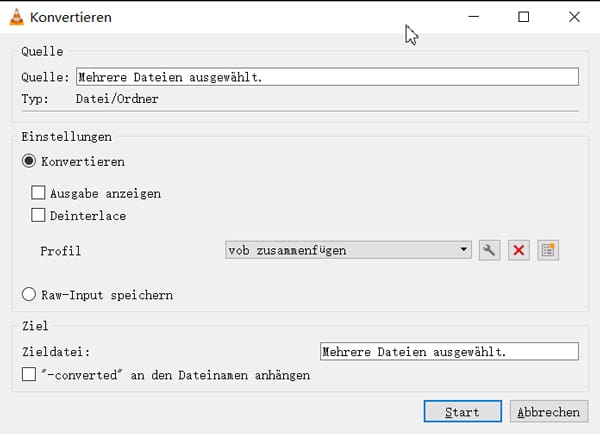
Task: Choose the Raw-Input speichern radio option
Action: pyautogui.click(x=28, y=295)
